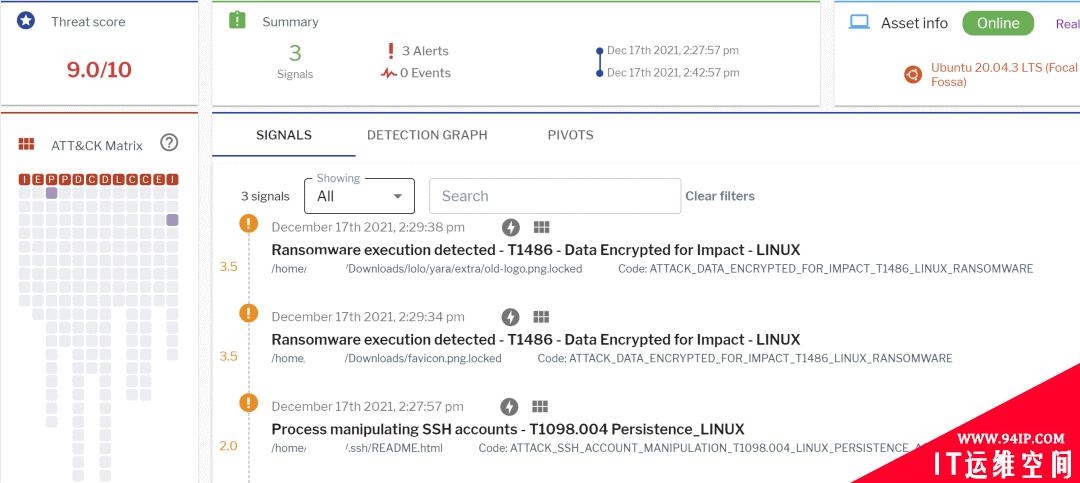Click matrix grid icon on 2:29:34 pm signal
Image resolution: width=1080 pixels, height=483 pixels.
pos(541,316)
